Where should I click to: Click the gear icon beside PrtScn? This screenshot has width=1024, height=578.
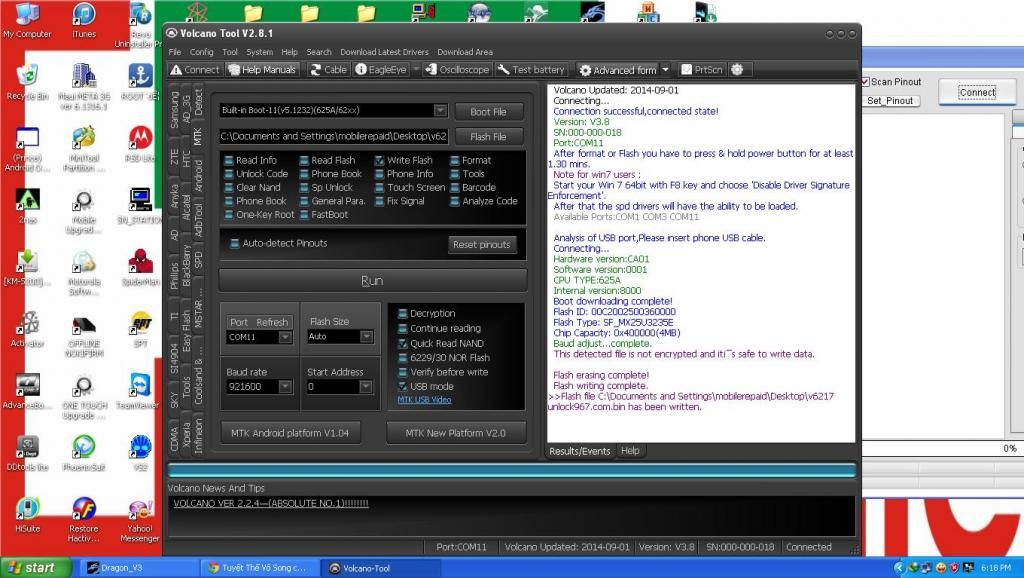click(x=737, y=70)
